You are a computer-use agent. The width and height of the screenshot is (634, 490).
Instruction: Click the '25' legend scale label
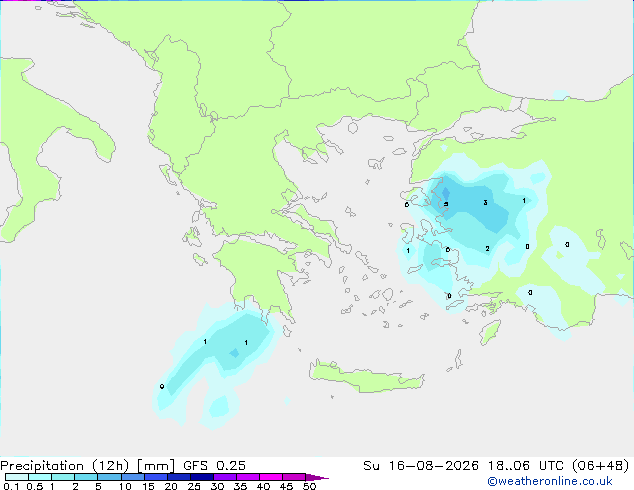point(194,486)
